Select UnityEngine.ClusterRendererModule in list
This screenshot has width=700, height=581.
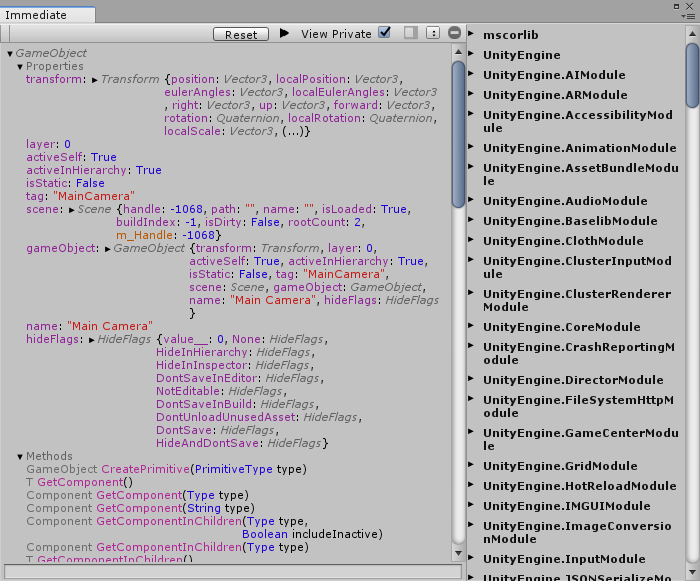(x=577, y=301)
